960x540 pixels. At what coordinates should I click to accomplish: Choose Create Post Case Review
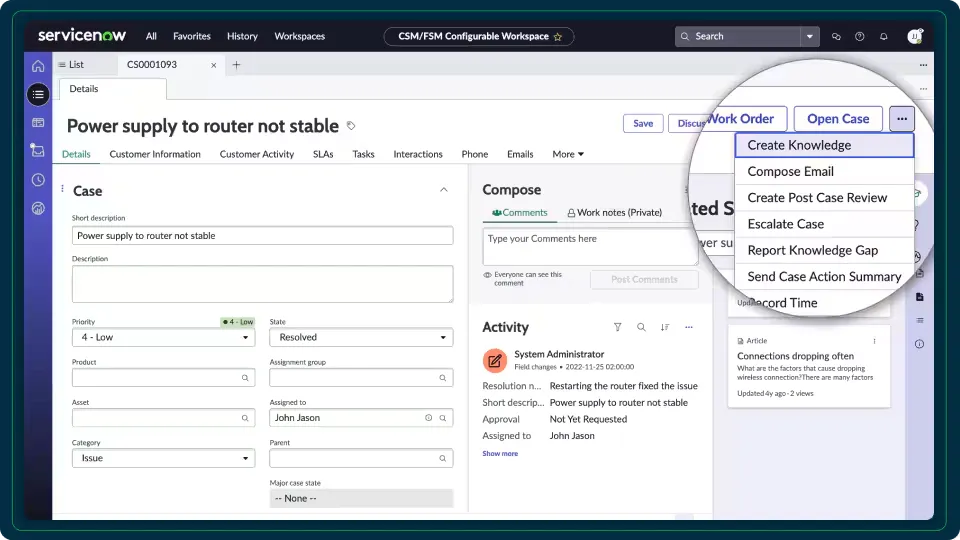pyautogui.click(x=824, y=198)
